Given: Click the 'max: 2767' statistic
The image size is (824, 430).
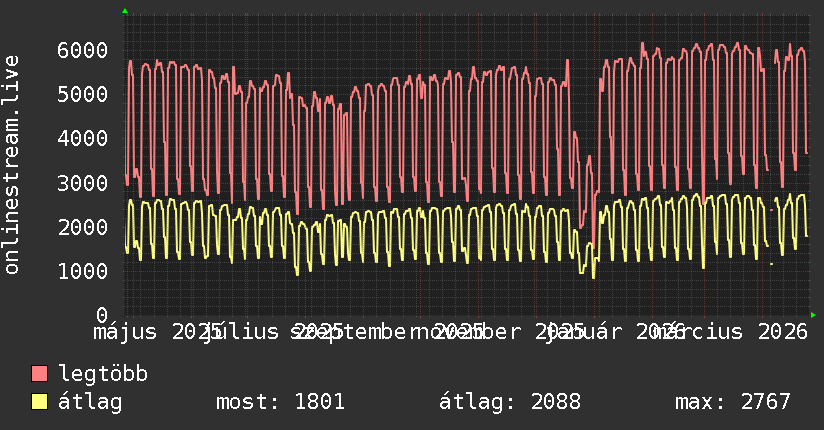Looking at the screenshot, I should click(733, 402).
